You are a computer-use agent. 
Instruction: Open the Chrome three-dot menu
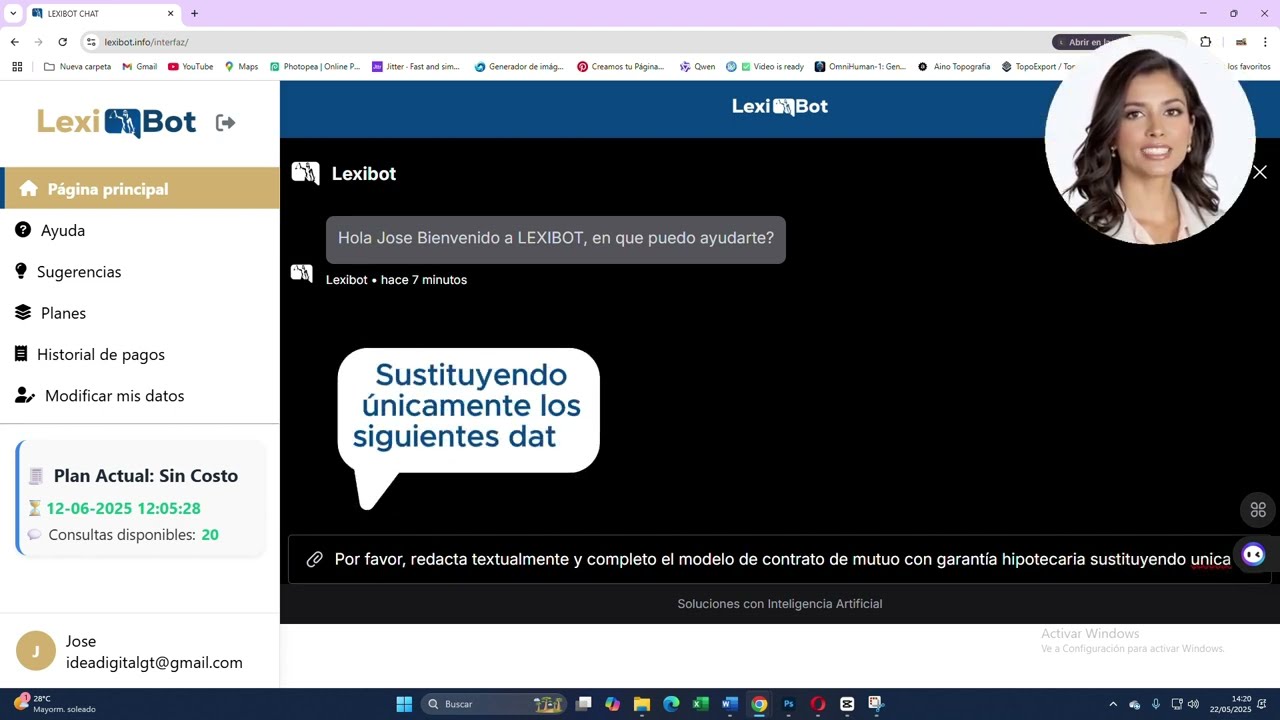coord(1265,42)
